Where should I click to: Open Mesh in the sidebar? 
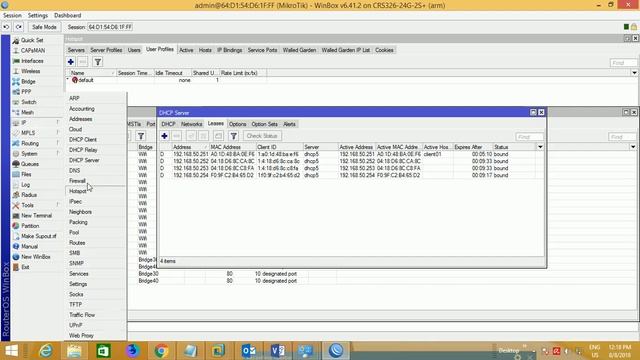coord(27,112)
